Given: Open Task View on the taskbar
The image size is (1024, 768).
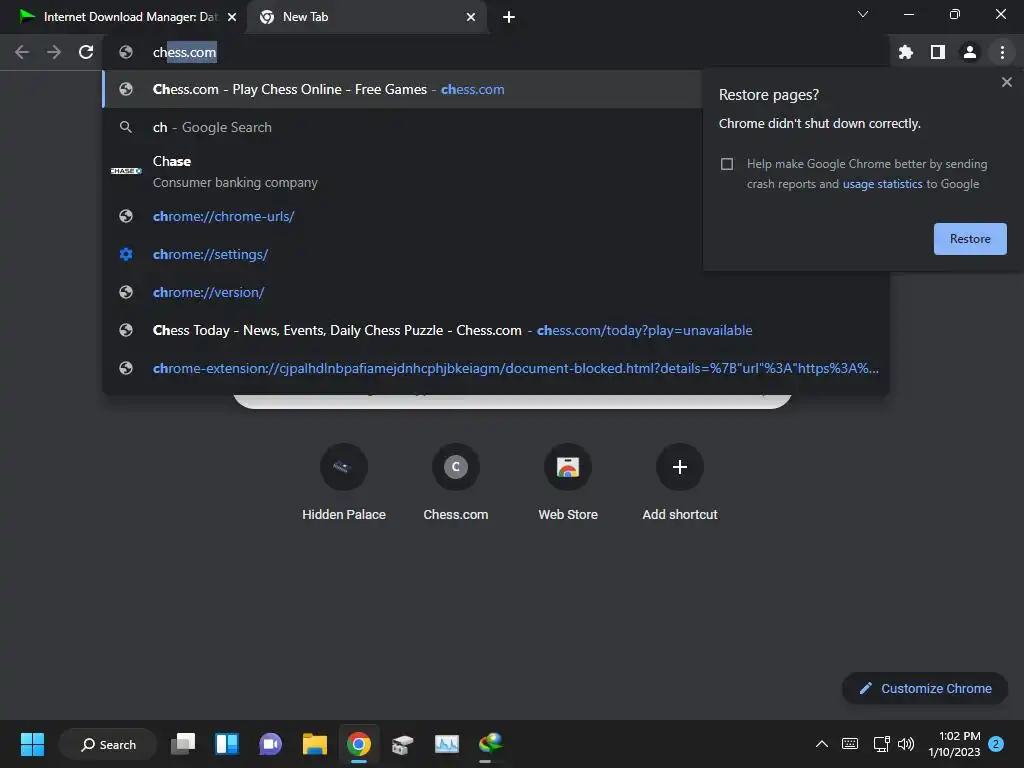Looking at the screenshot, I should click(183, 744).
